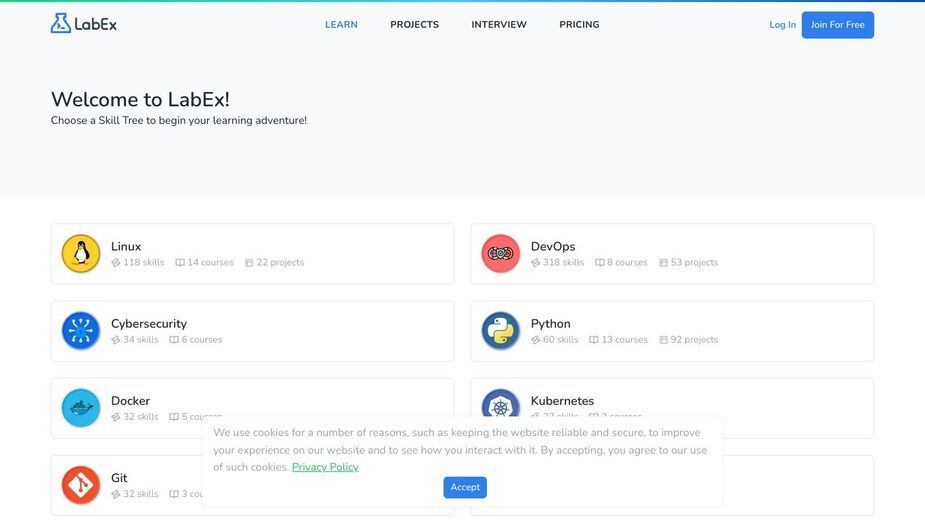Click the Git logo icon

81,485
